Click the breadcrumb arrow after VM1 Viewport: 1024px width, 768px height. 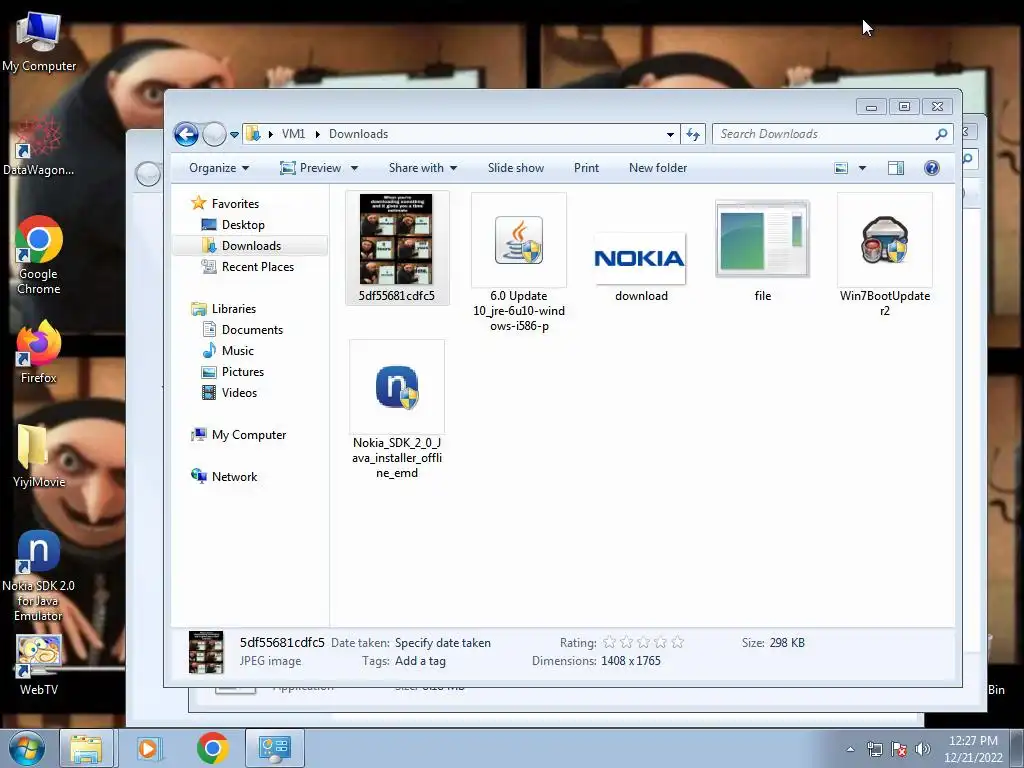click(x=317, y=134)
